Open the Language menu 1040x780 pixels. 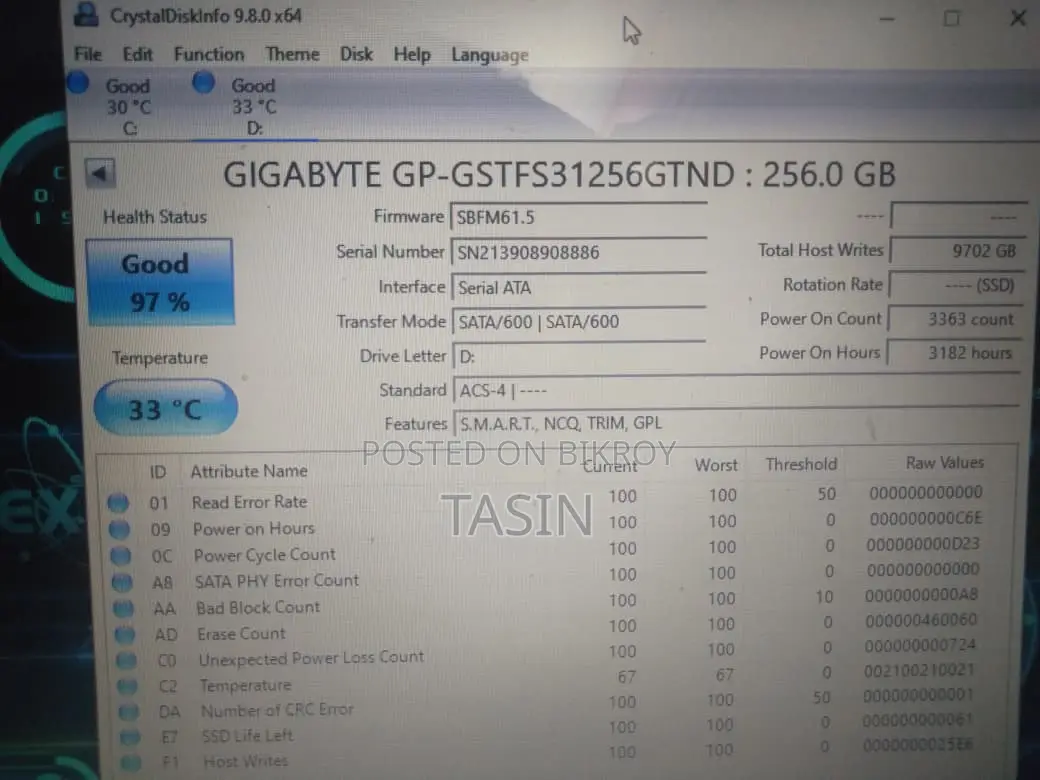point(489,55)
